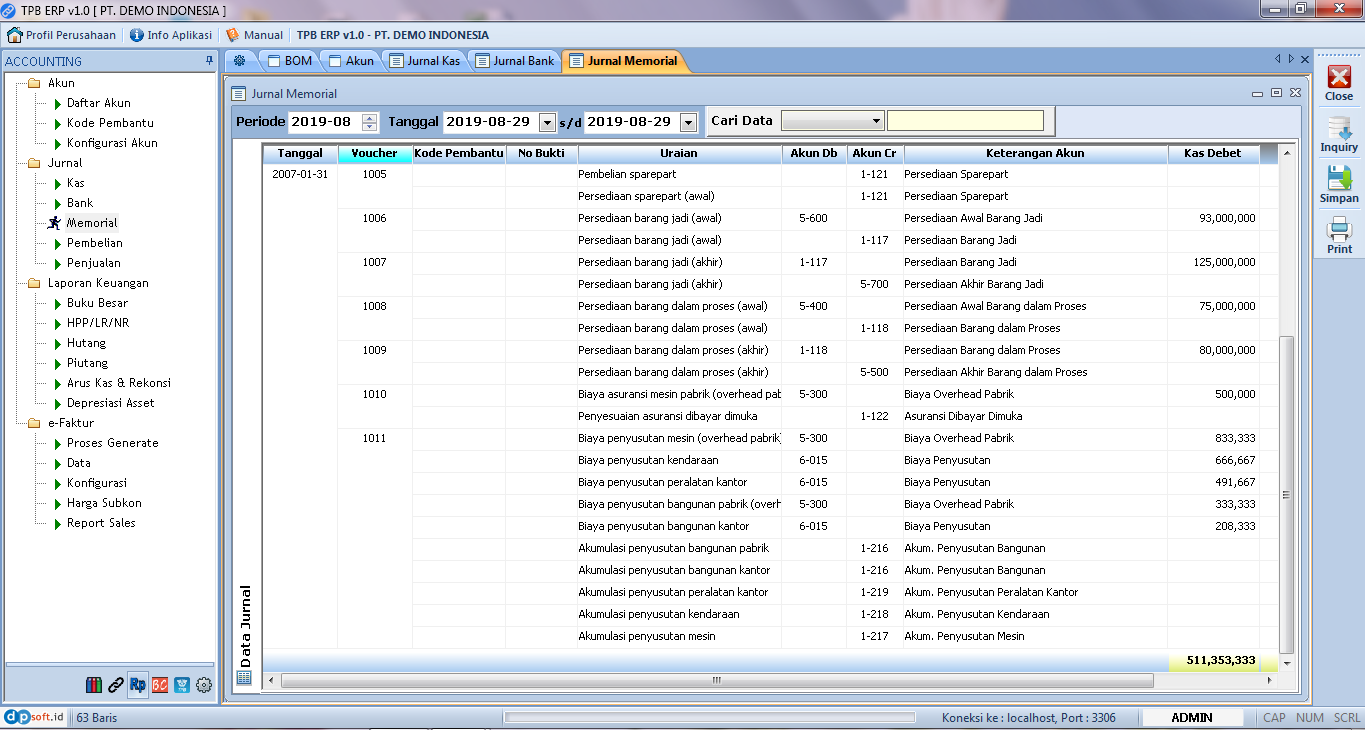
Task: Click the Periode spinner stepper
Action: click(370, 122)
